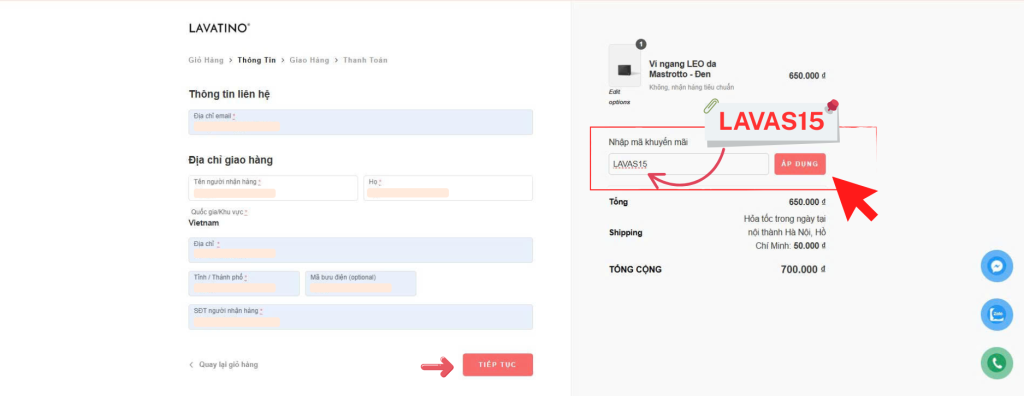Click product name Ví ngang LEO da Mastrotto

(x=683, y=69)
